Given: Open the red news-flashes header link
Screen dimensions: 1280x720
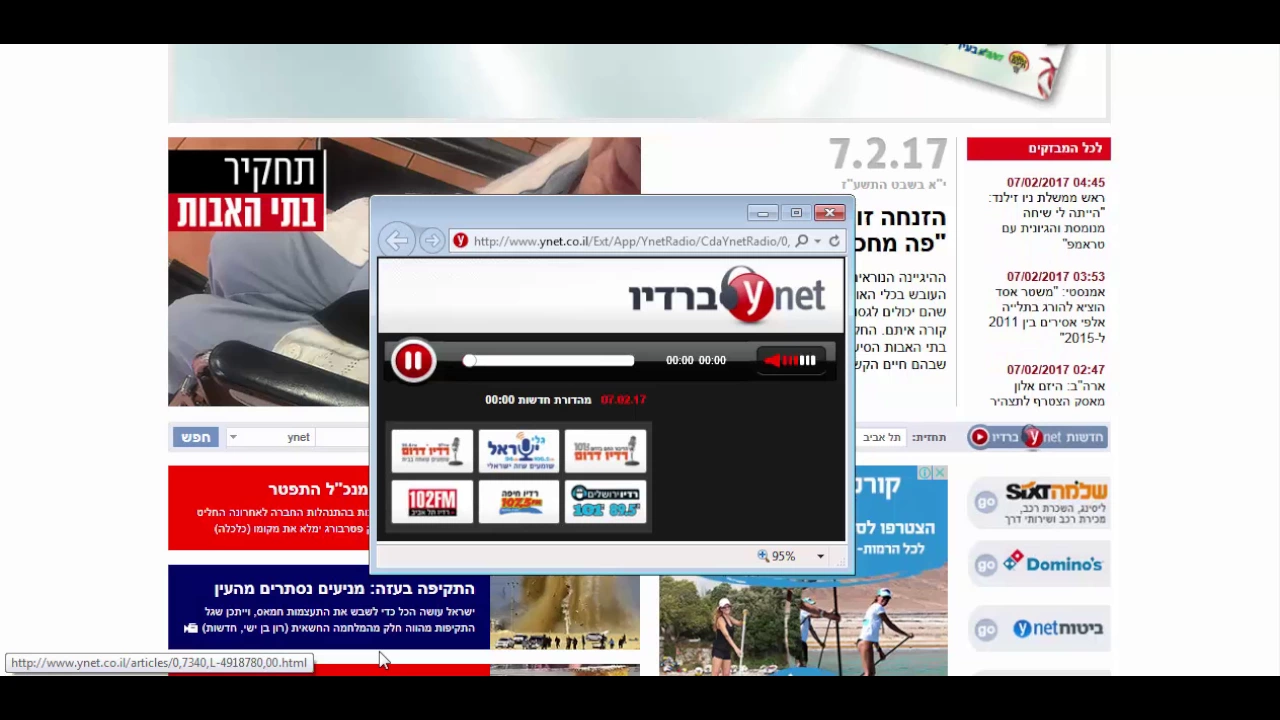Looking at the screenshot, I should (1038, 149).
